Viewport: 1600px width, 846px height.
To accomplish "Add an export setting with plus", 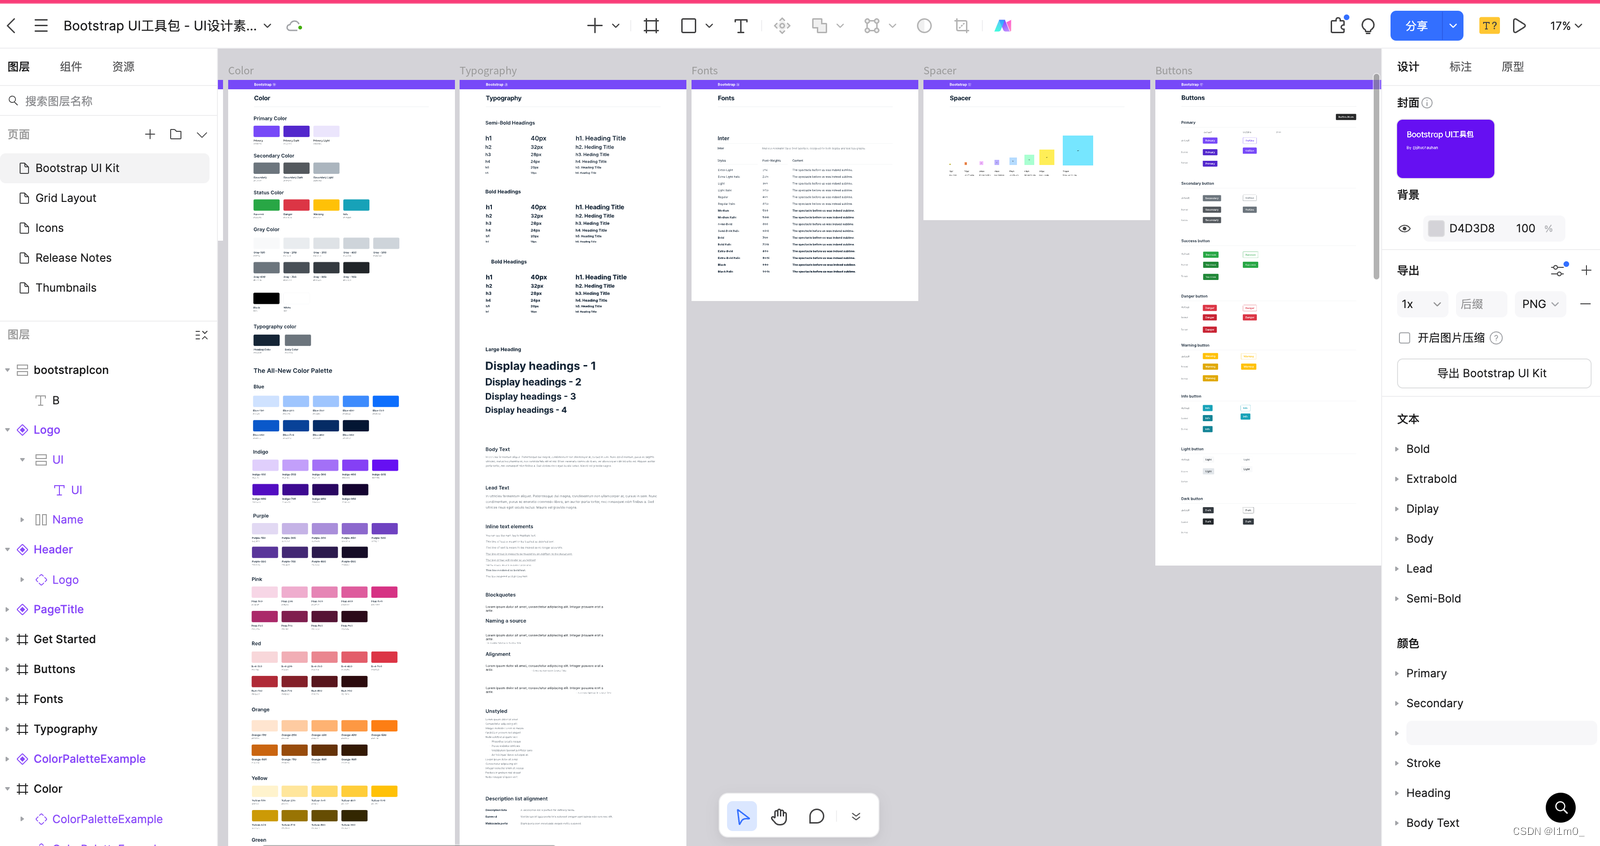I will tap(1586, 270).
